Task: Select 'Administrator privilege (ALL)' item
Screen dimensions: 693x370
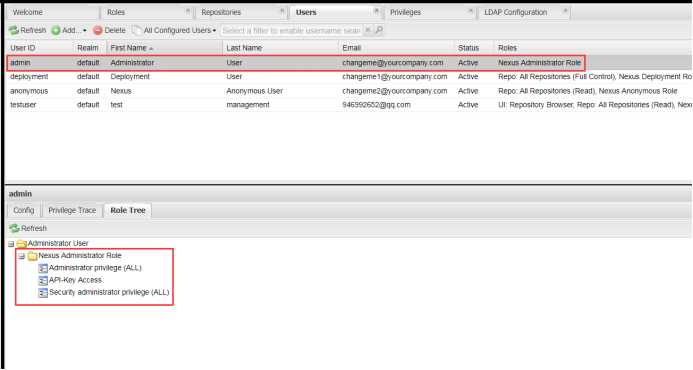Action: [95, 268]
